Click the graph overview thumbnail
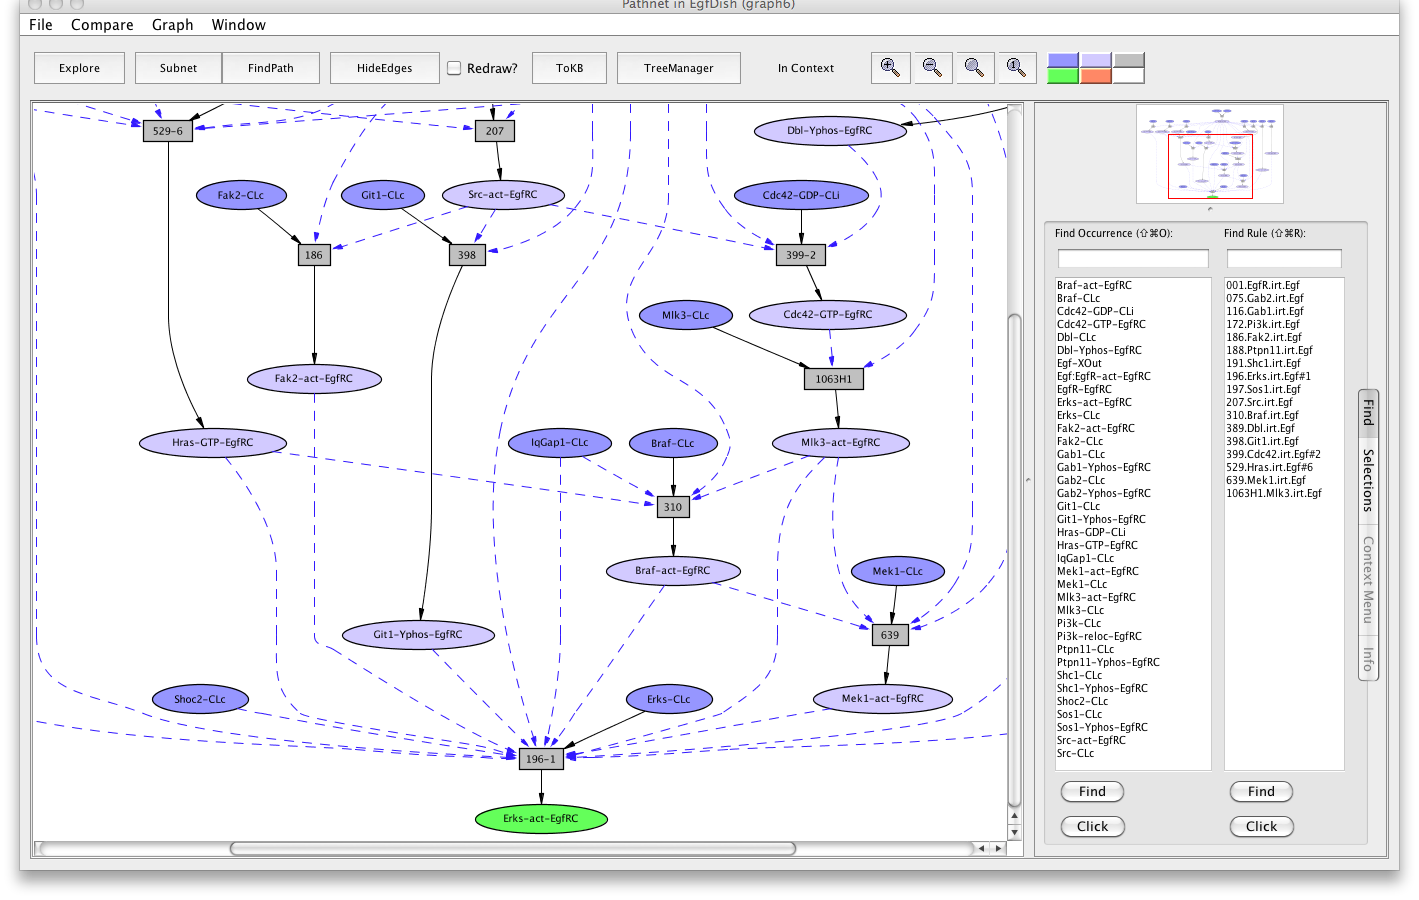 pyautogui.click(x=1210, y=155)
